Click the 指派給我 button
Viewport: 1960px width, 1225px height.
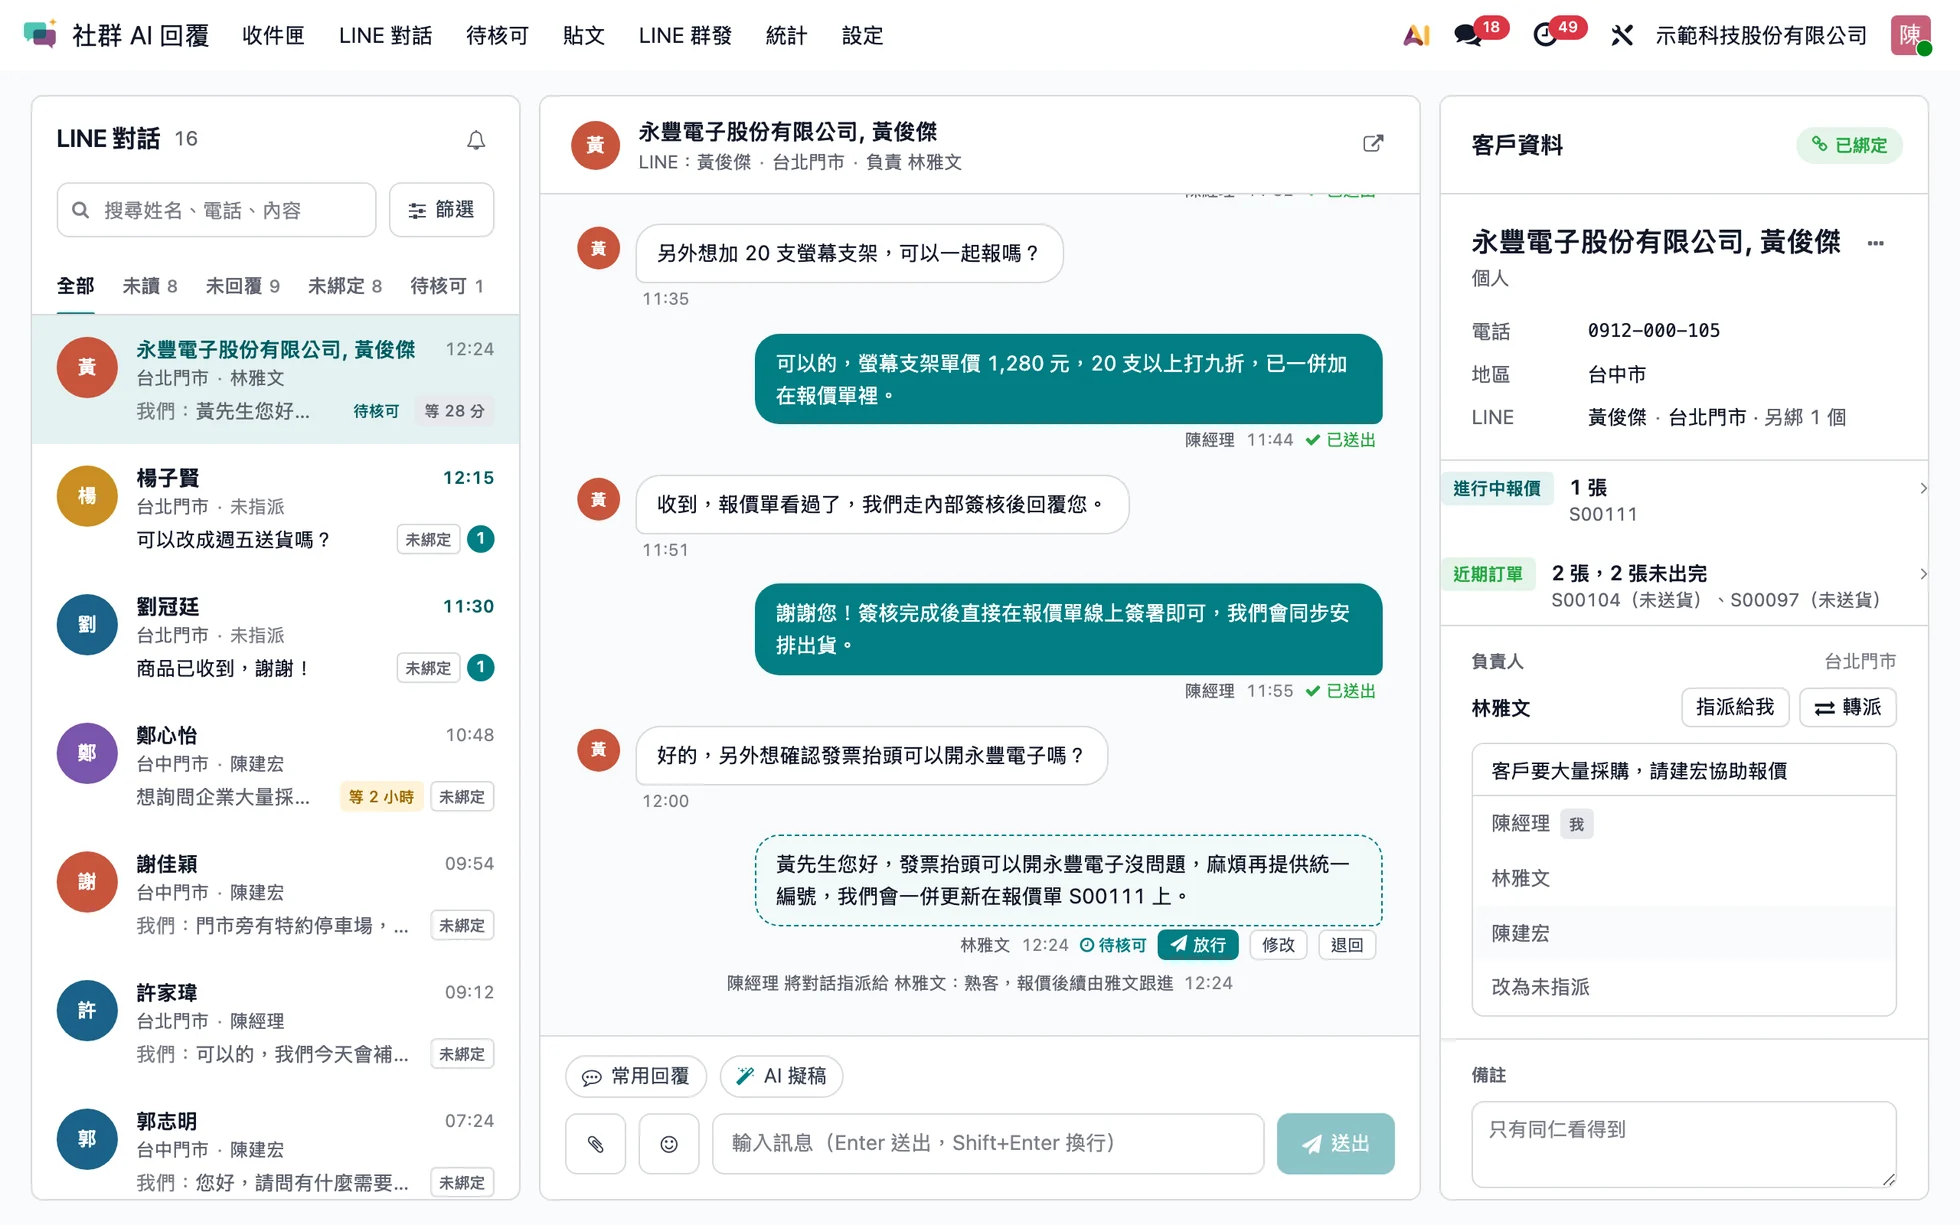tap(1735, 707)
